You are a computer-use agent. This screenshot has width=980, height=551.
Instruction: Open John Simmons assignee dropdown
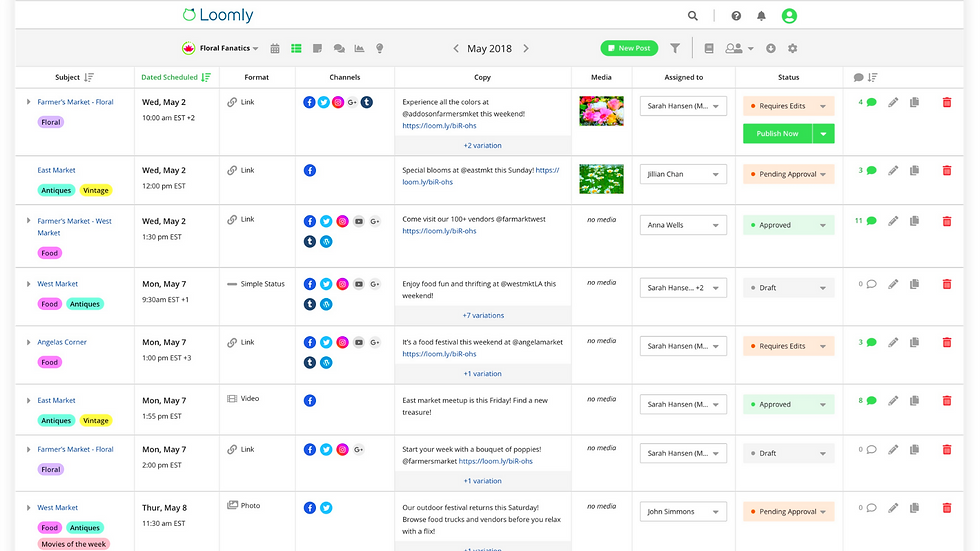(683, 512)
